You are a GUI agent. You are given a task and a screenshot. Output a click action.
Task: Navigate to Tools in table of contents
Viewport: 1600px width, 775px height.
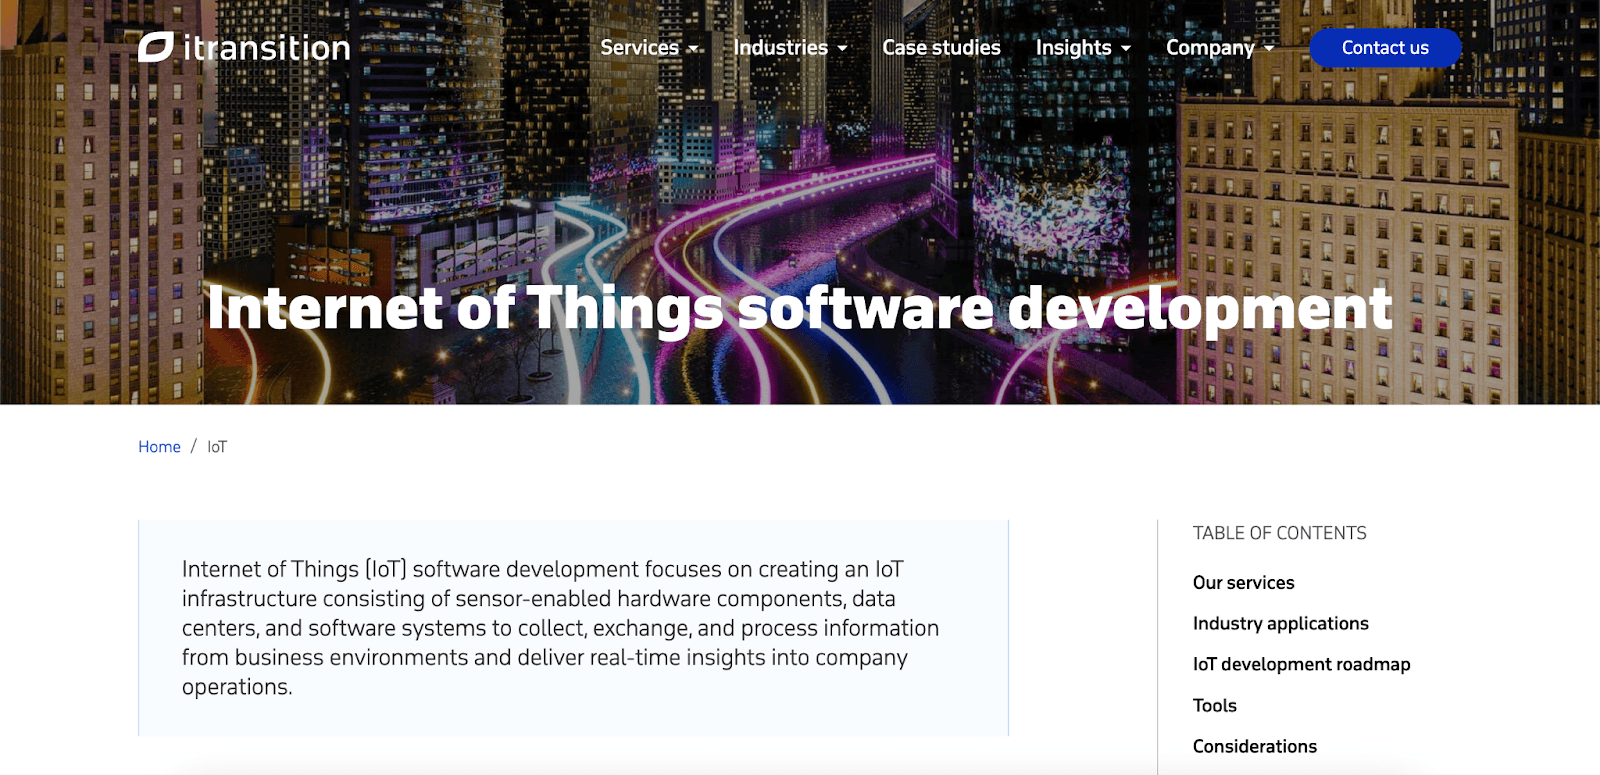[1214, 706]
